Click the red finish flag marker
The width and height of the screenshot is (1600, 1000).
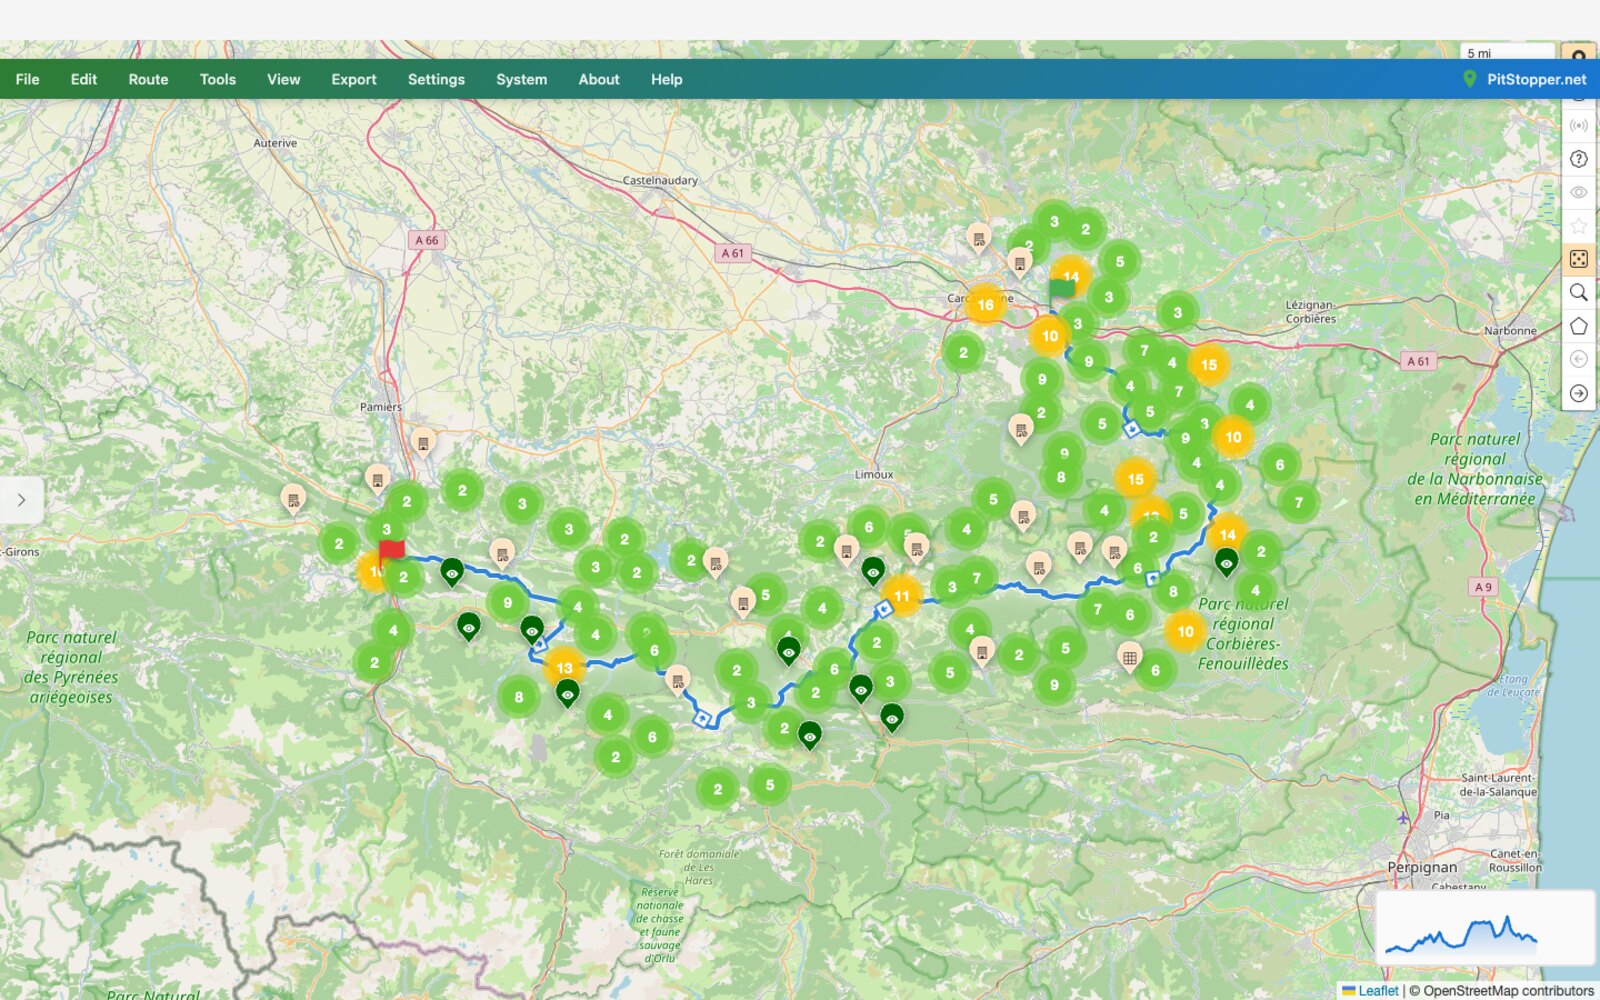click(390, 550)
